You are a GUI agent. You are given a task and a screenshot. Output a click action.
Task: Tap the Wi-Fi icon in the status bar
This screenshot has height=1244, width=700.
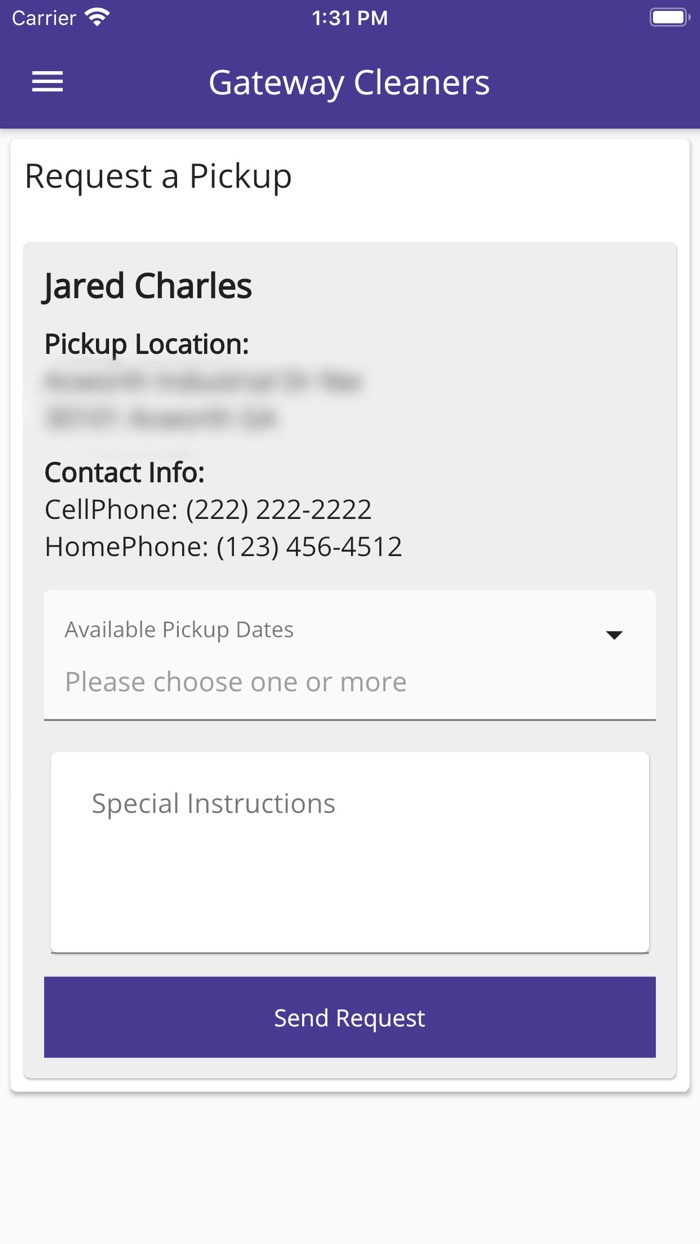coord(96,16)
